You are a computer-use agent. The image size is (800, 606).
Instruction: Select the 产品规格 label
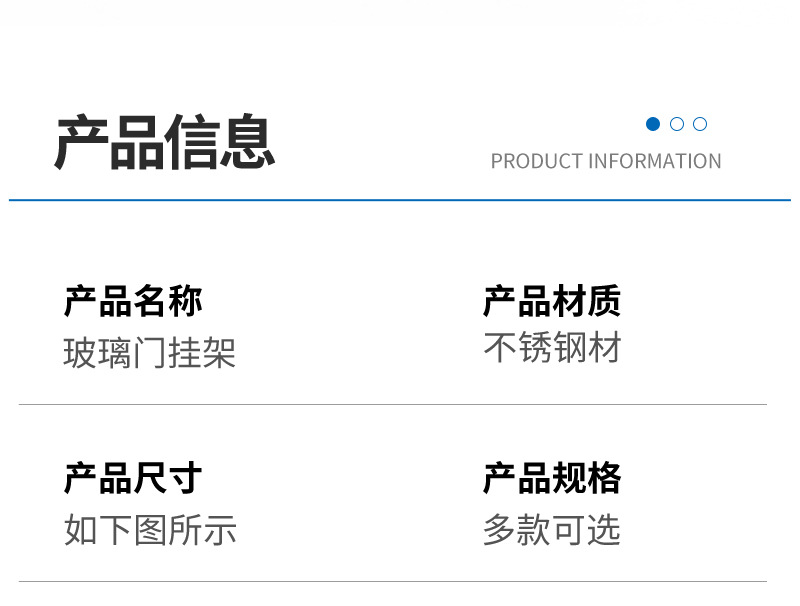(x=552, y=478)
